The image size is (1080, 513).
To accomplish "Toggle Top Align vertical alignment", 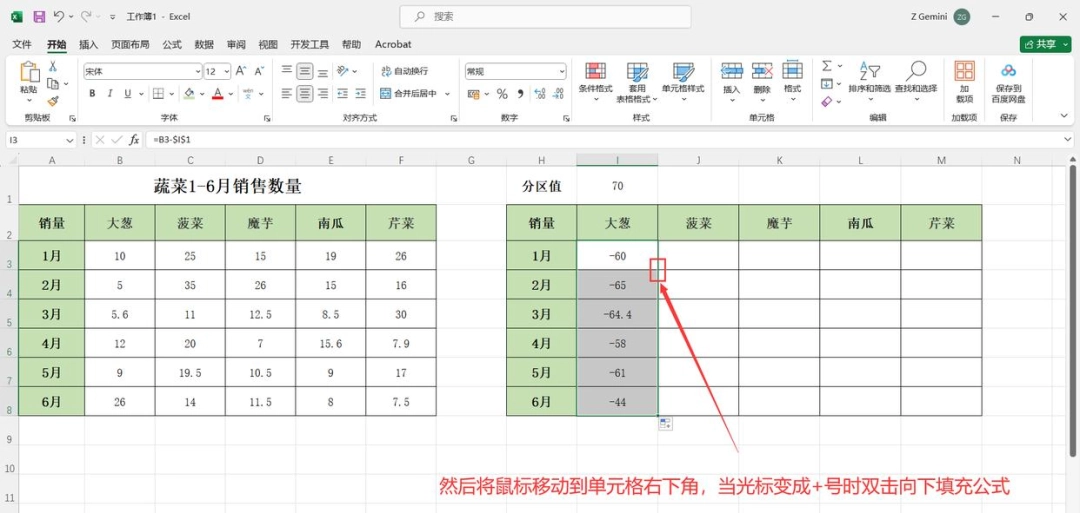I will point(287,71).
